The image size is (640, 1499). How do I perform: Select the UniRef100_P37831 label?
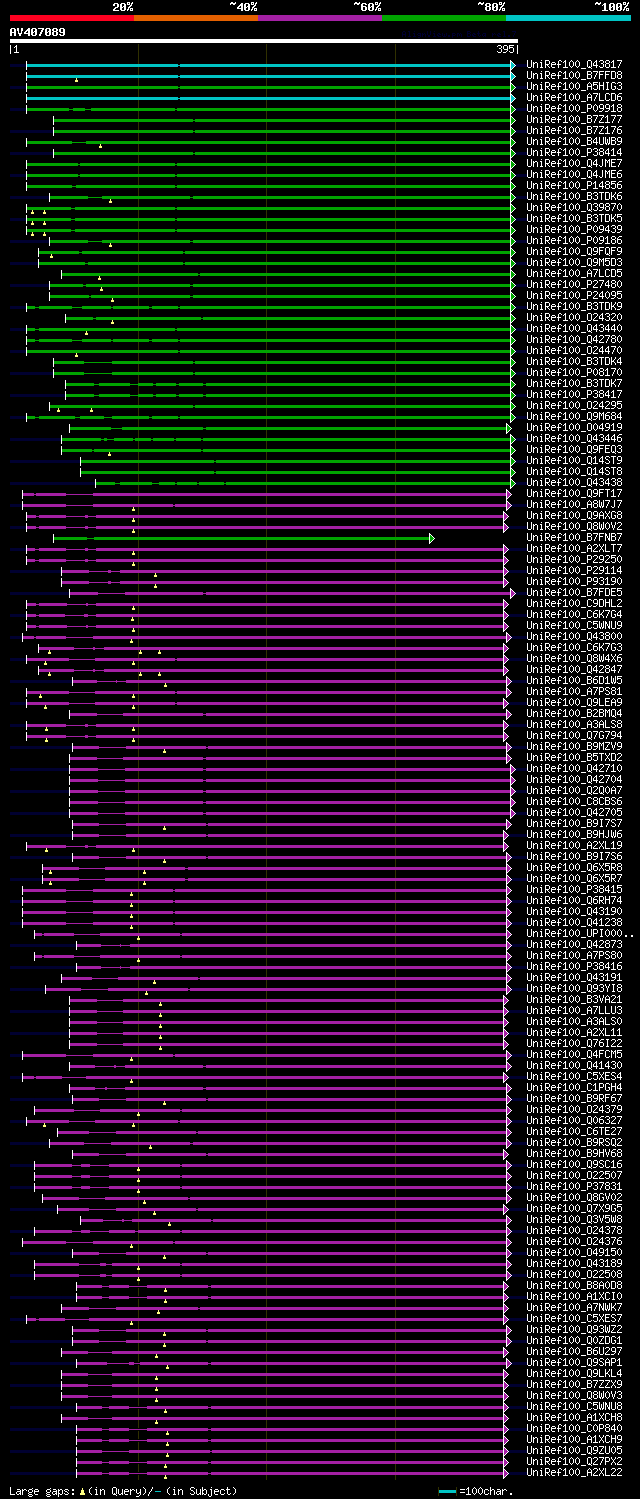point(575,1187)
